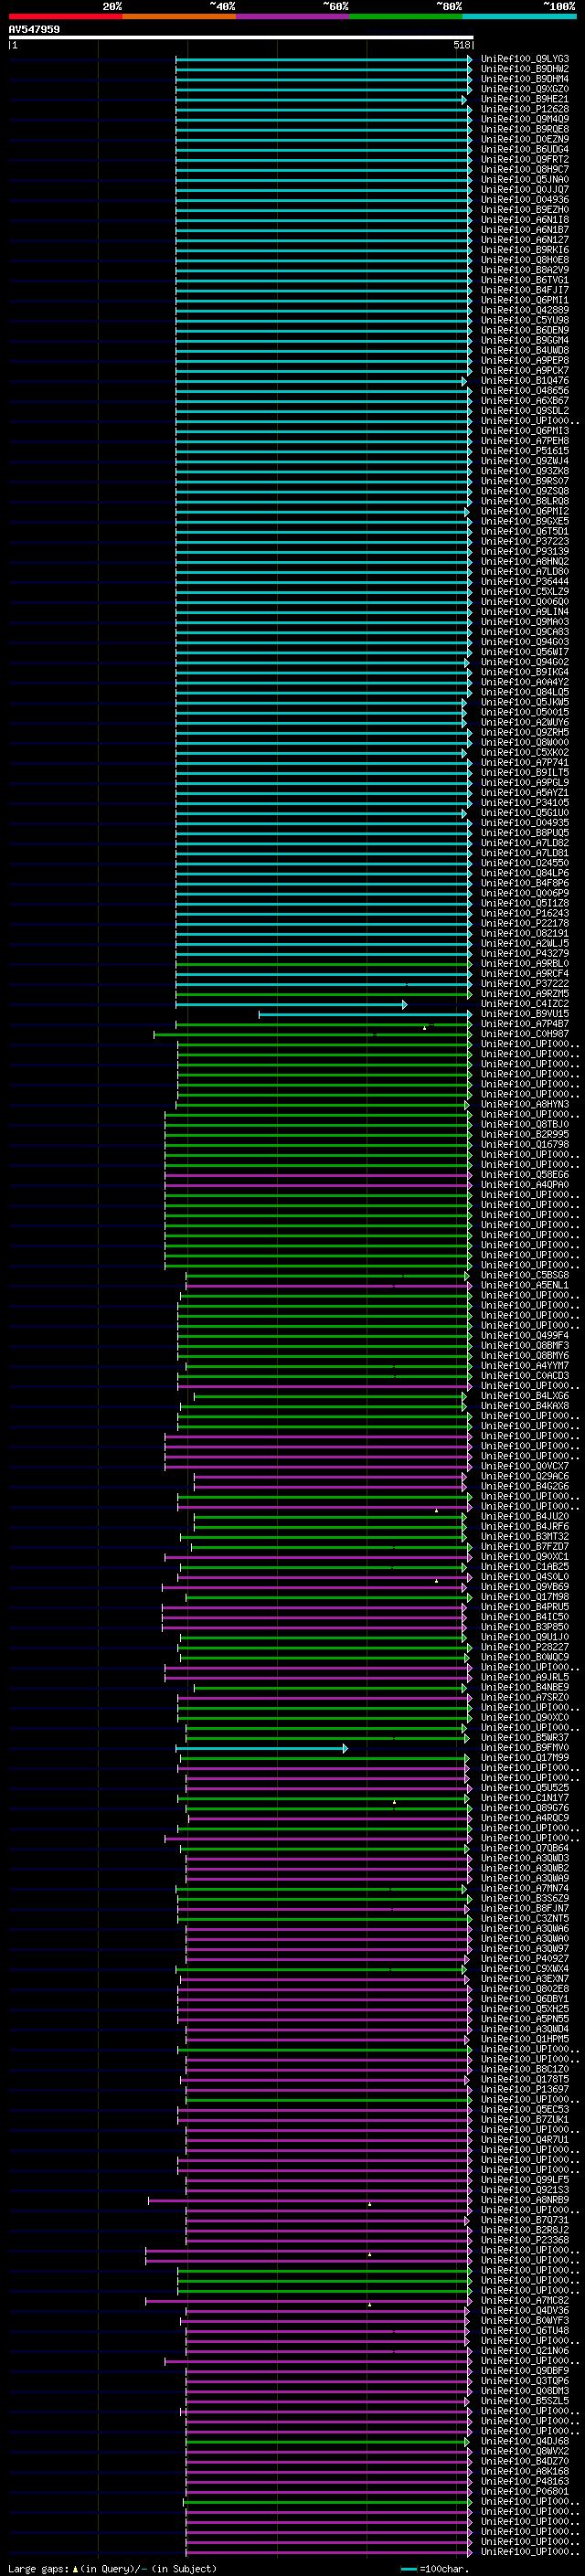Select label UniRef100_A5ENL1

coord(525,1285)
